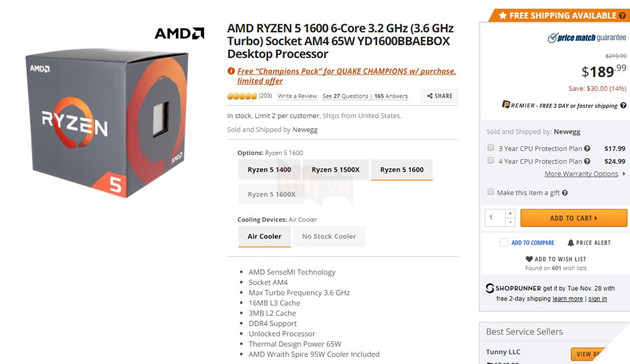Click the Price Alert bell icon
630x364 pixels.
pyautogui.click(x=571, y=243)
